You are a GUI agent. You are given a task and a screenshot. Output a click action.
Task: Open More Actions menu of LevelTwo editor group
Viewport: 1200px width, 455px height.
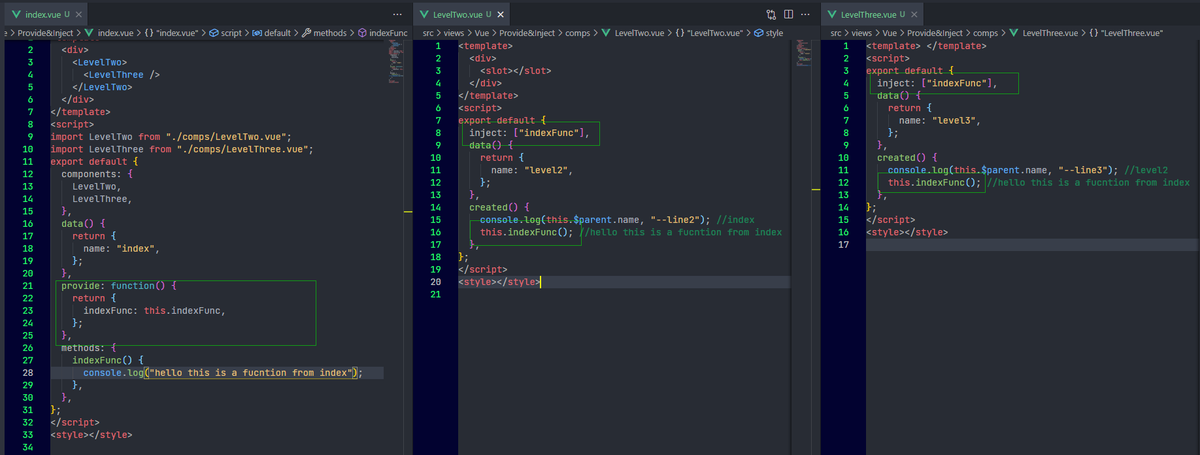[806, 14]
